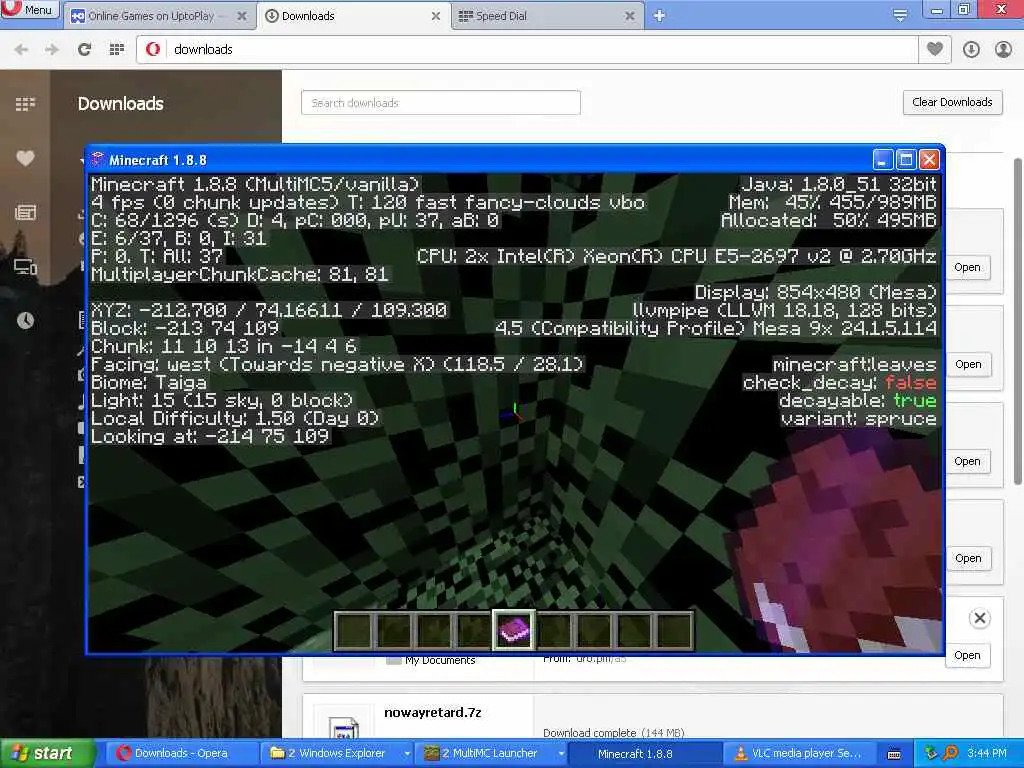The height and width of the screenshot is (768, 1024).
Task: Click the first Open button in downloads list
Action: pos(967,267)
